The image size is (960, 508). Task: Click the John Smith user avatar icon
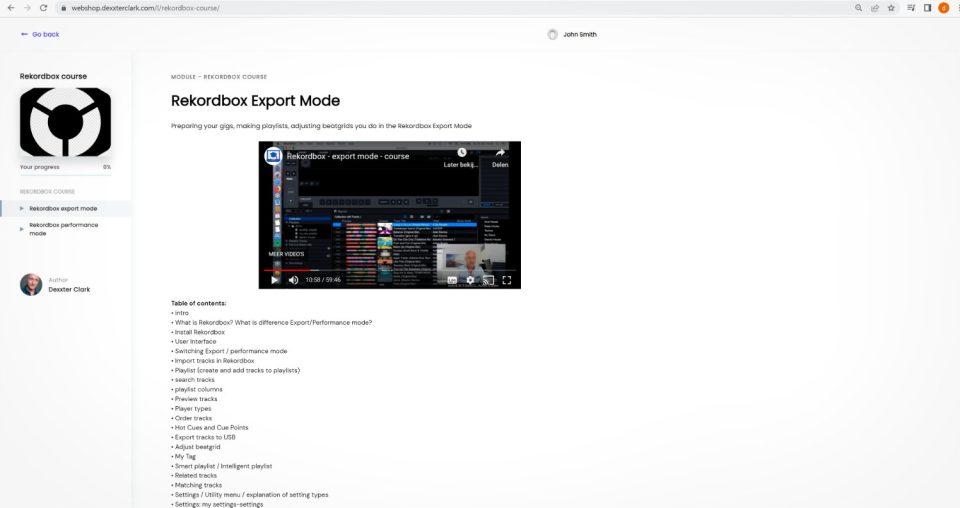pos(552,34)
